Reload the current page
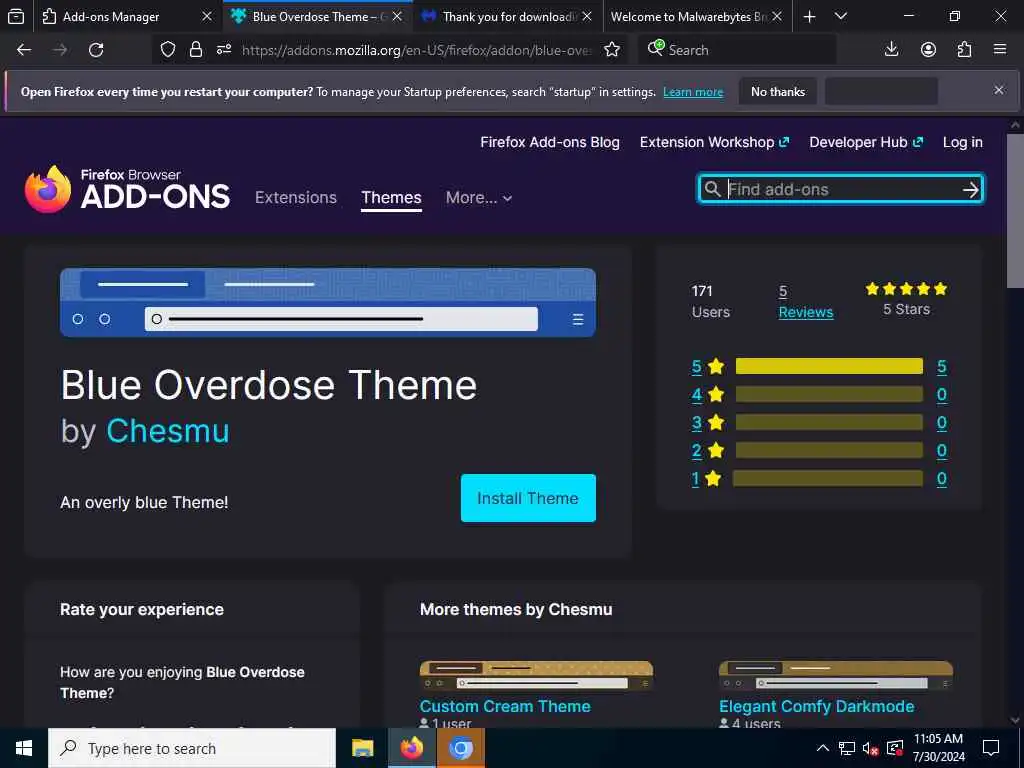The height and width of the screenshot is (768, 1024). (x=96, y=50)
